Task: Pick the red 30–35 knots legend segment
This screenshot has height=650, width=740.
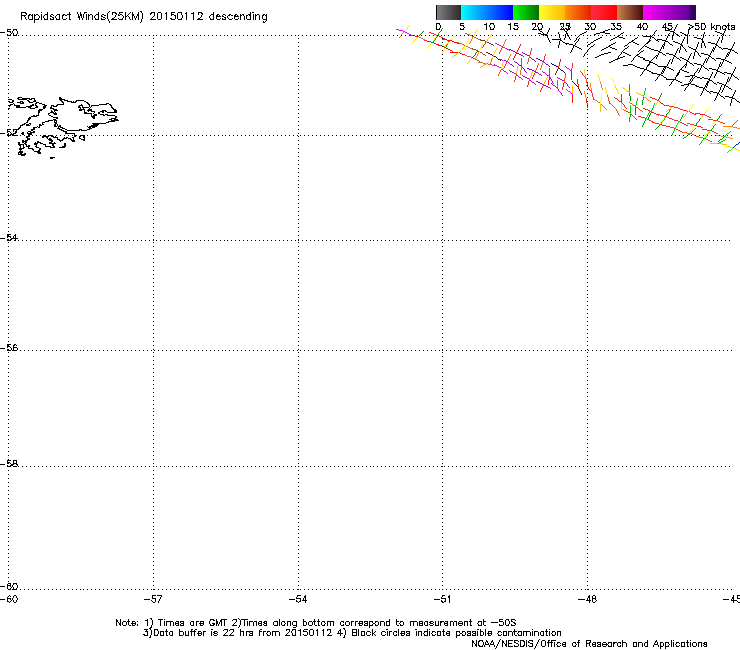Action: click(604, 12)
